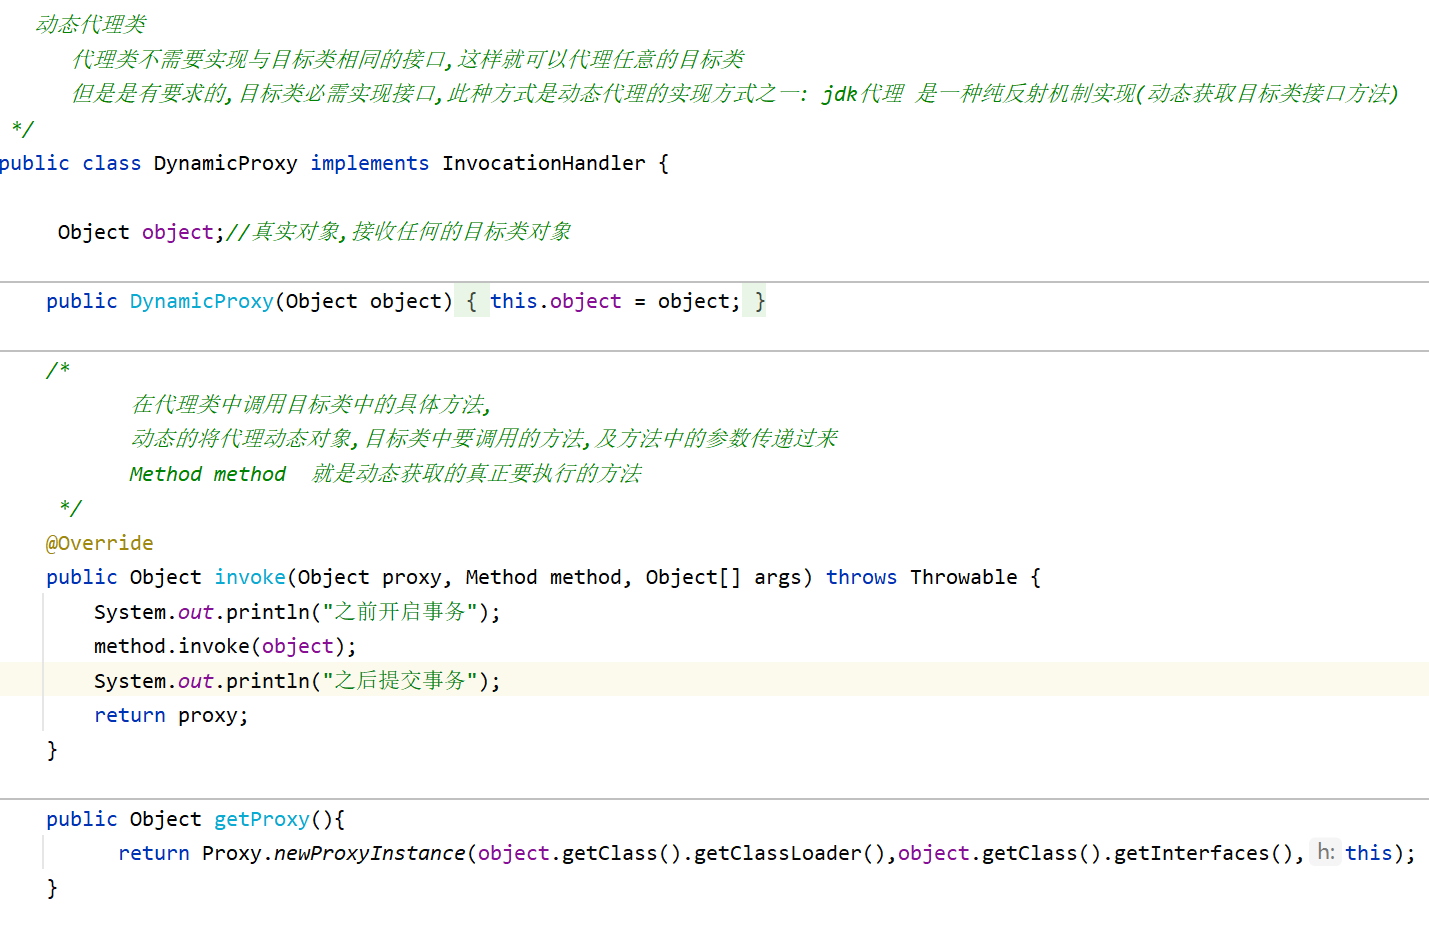Screen dimensions: 1429x930
Task: Click the 'Method method' text in comment
Action: click(x=207, y=474)
